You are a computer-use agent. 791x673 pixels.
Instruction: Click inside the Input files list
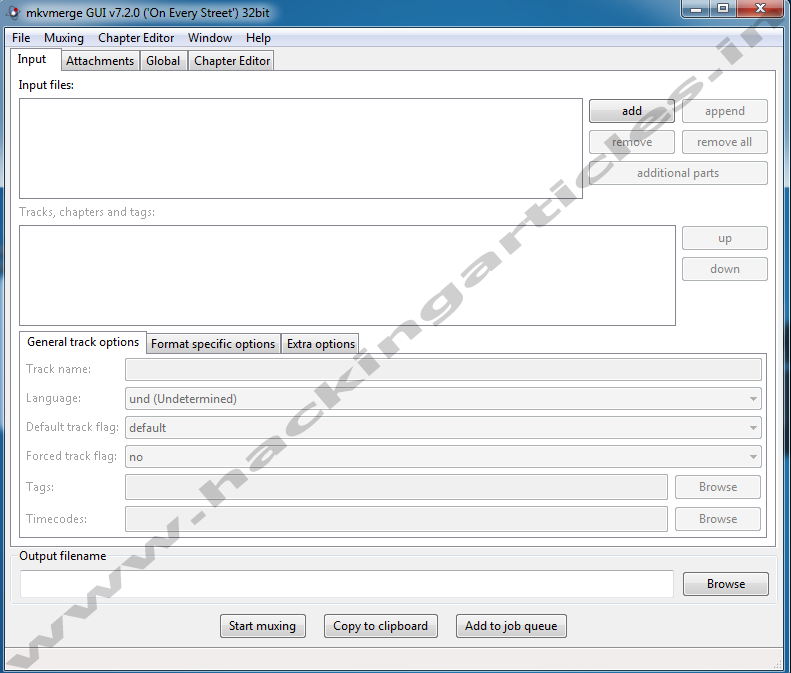[301, 148]
